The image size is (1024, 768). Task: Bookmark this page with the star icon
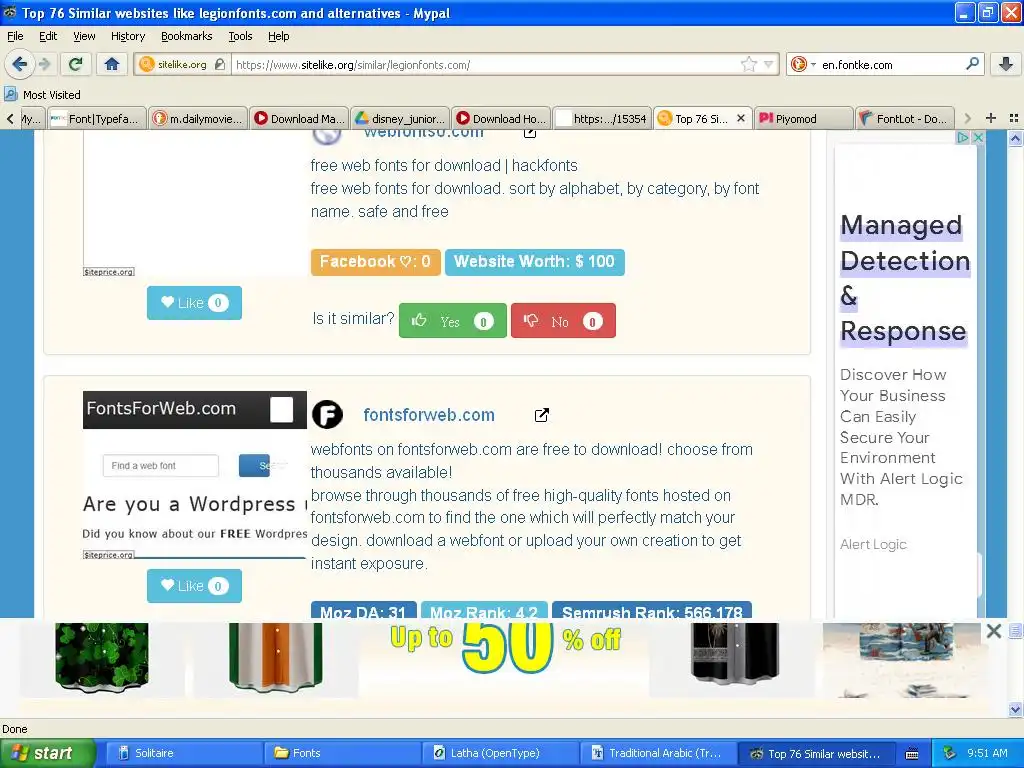tap(748, 64)
